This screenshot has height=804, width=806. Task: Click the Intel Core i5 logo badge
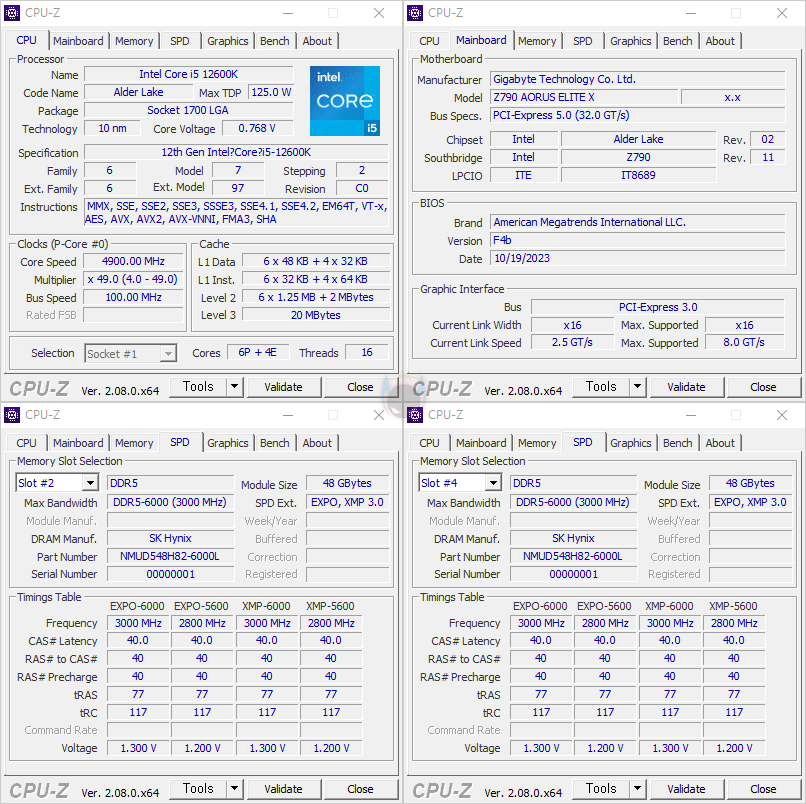345,101
